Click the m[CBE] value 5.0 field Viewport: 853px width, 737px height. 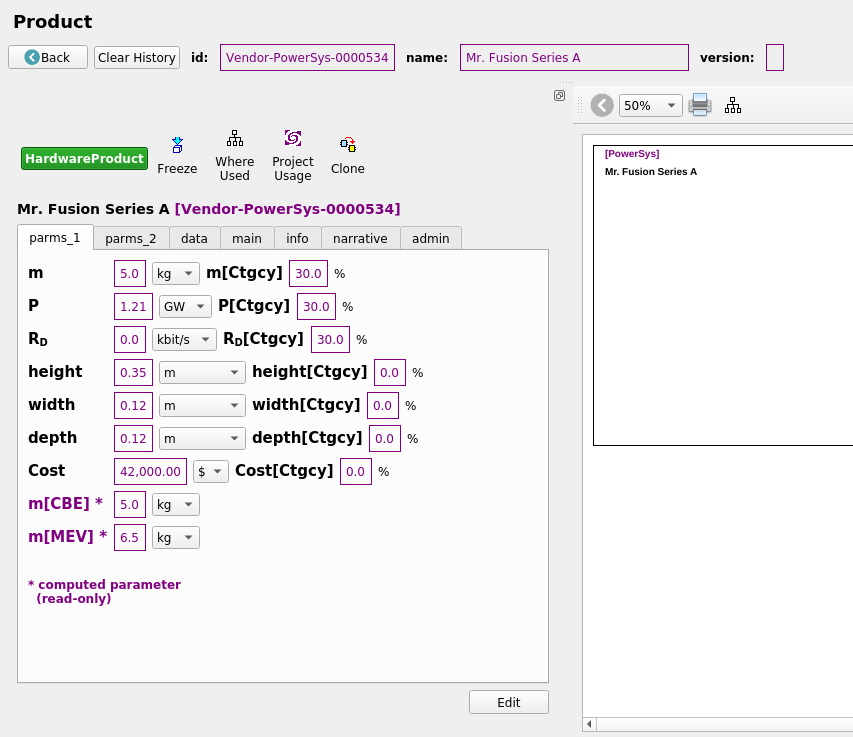[129, 505]
